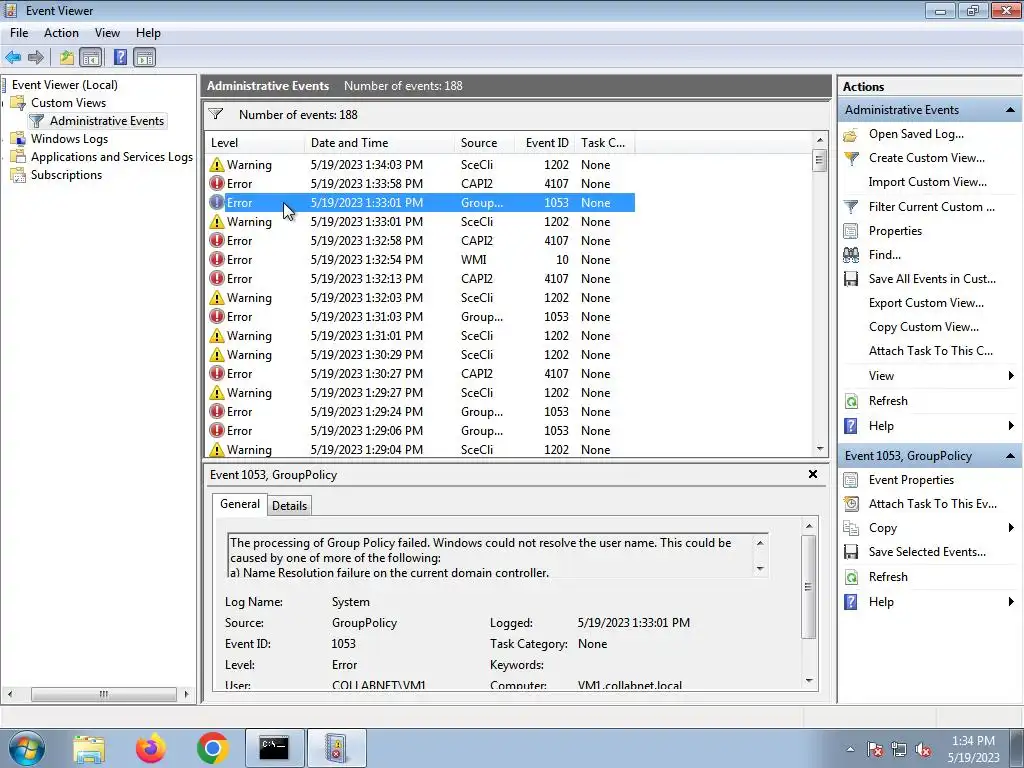Sort by Event ID column header
The width and height of the screenshot is (1024, 768).
pos(547,143)
